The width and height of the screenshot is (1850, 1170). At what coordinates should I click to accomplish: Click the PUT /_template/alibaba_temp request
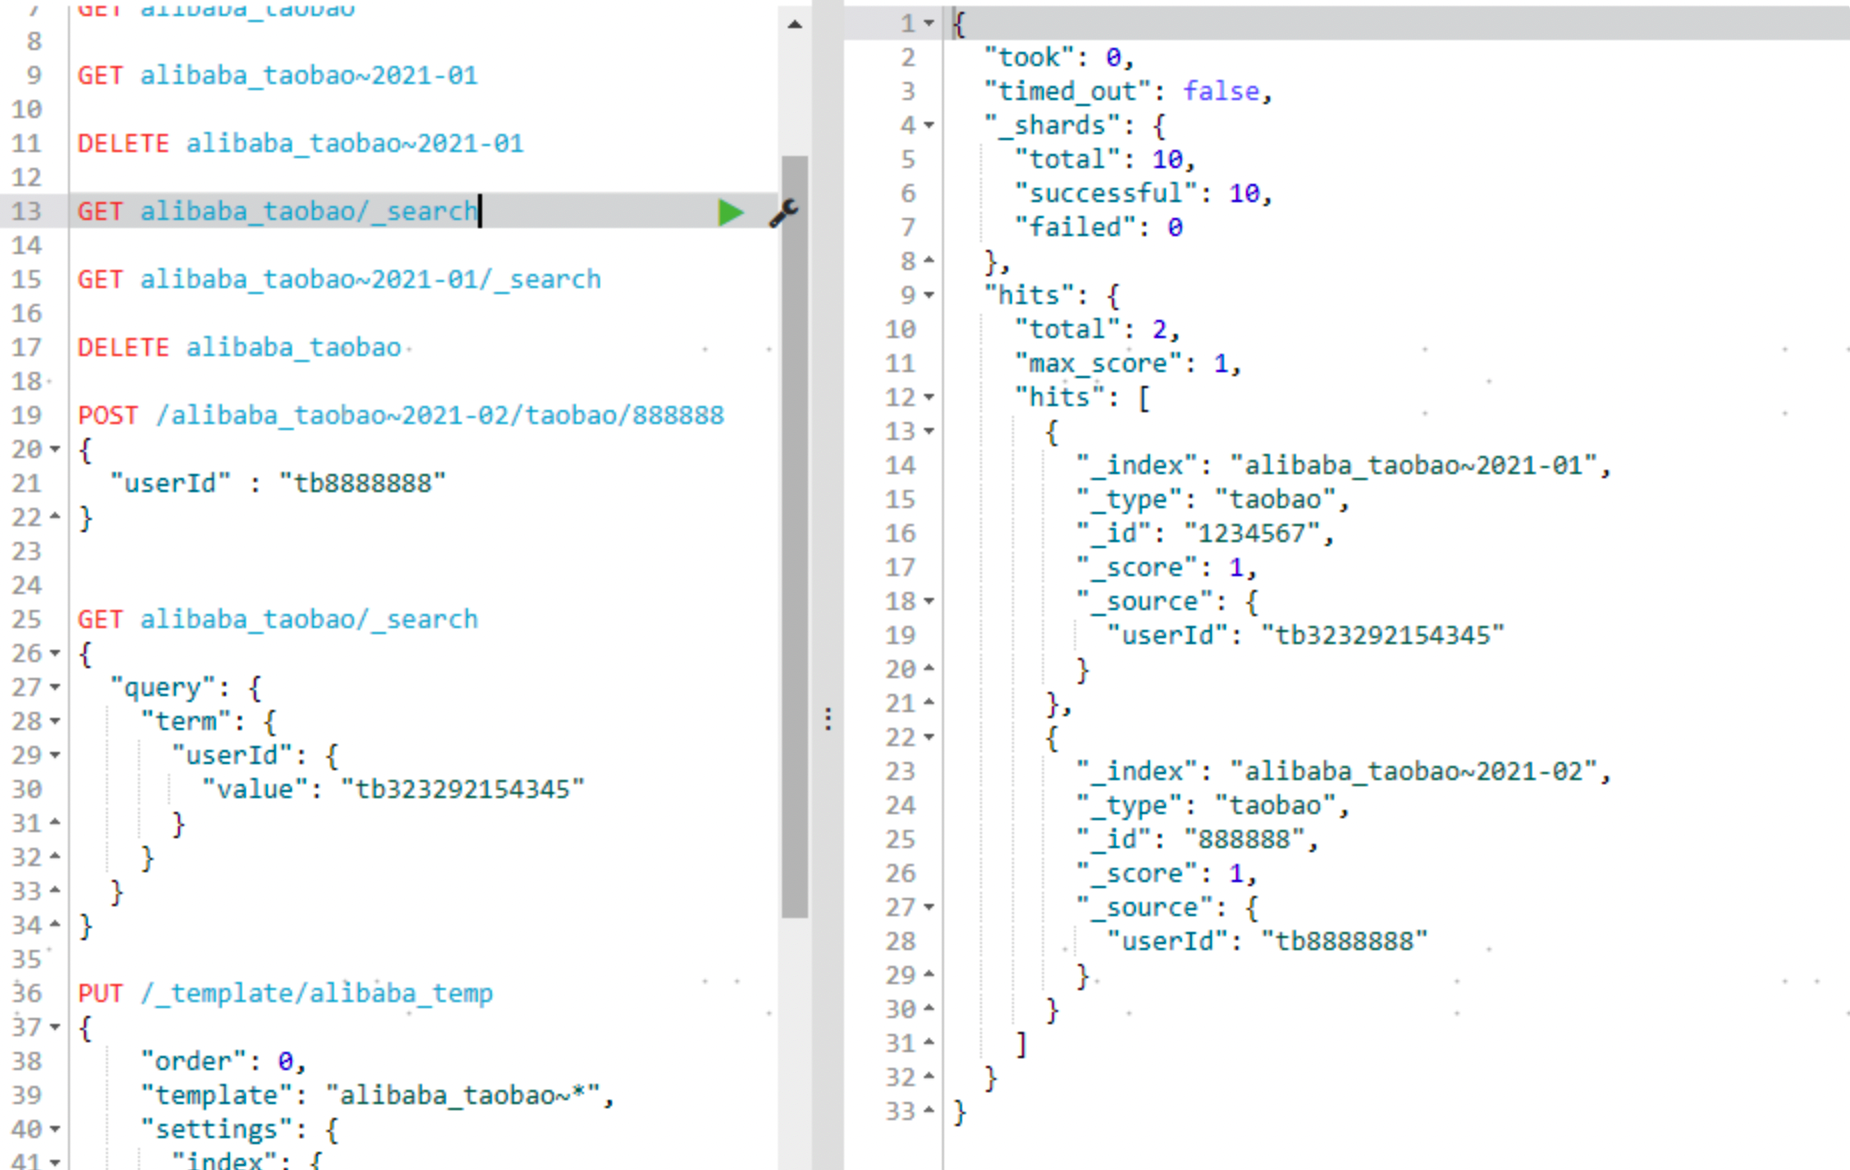(x=286, y=994)
